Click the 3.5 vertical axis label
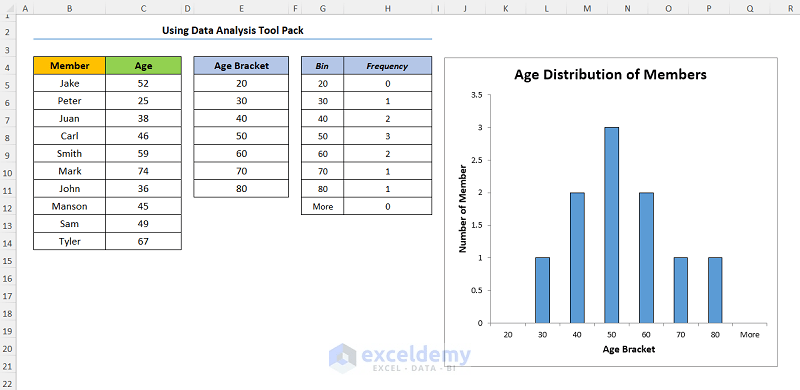Screen dimensions: 800x390 point(477,95)
